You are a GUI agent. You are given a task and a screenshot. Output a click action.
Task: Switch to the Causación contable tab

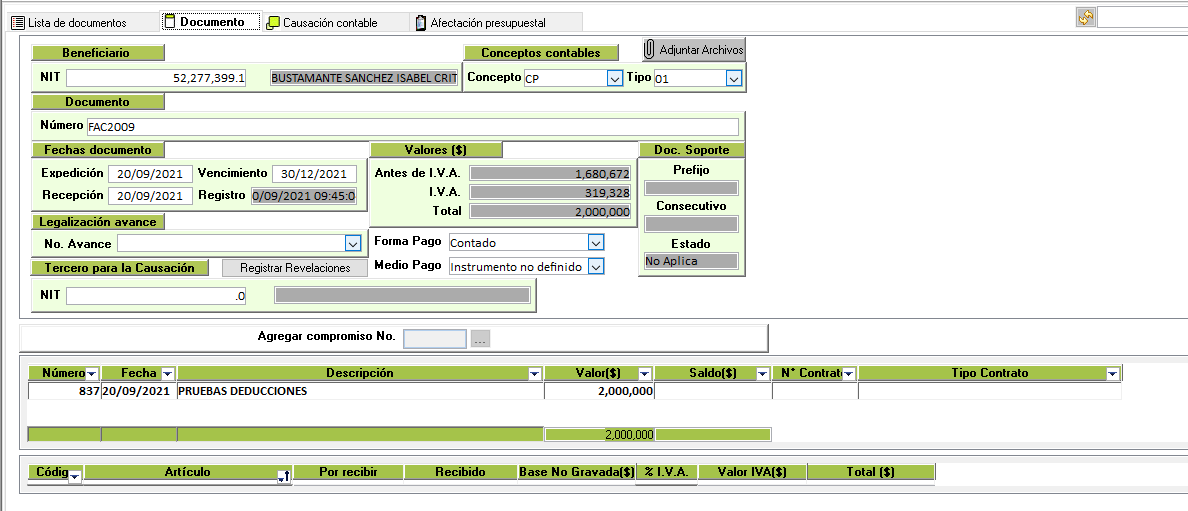(330, 22)
